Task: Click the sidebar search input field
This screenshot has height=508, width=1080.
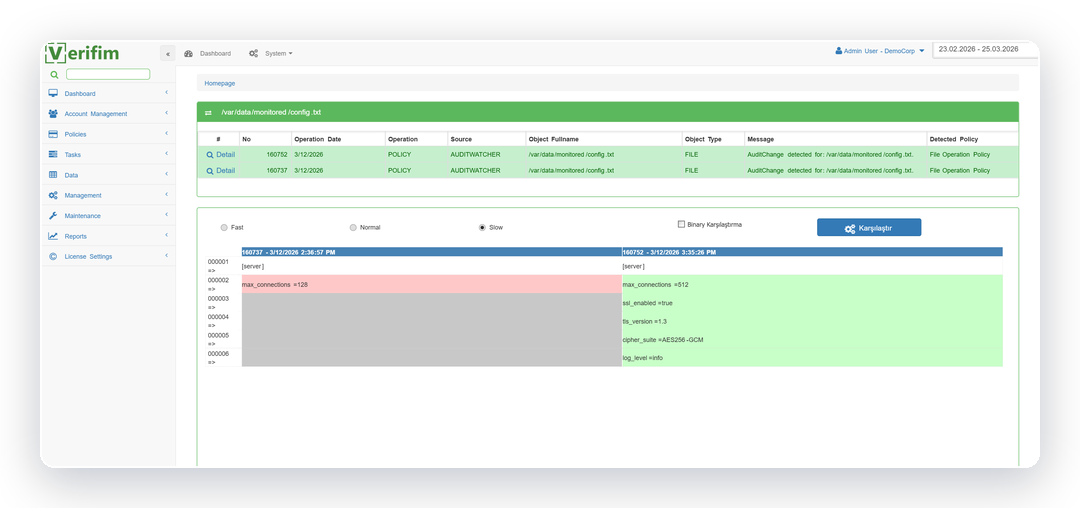Action: coord(108,74)
